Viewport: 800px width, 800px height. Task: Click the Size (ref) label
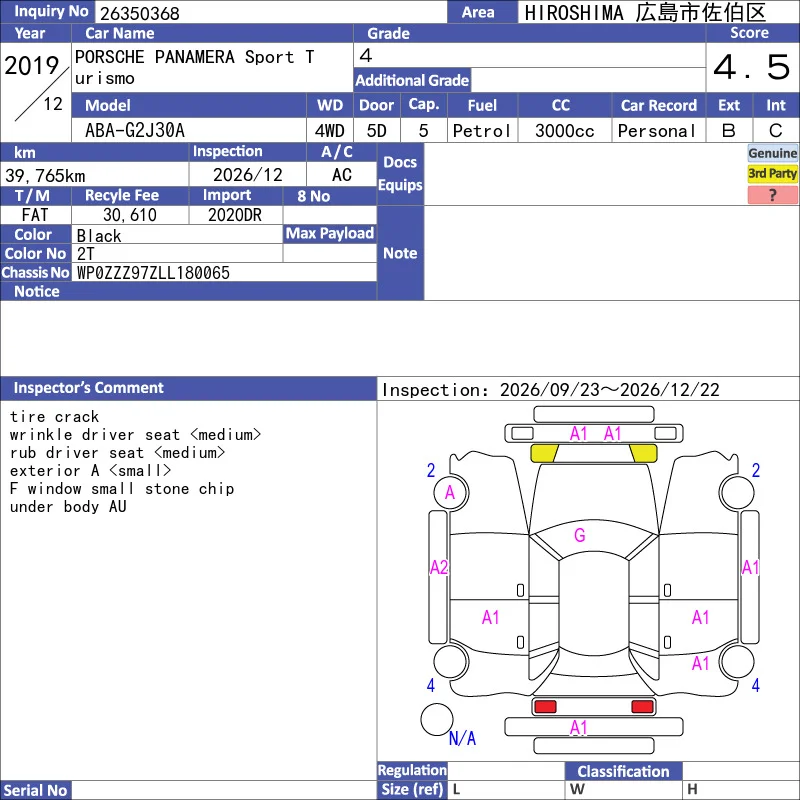pyautogui.click(x=412, y=790)
